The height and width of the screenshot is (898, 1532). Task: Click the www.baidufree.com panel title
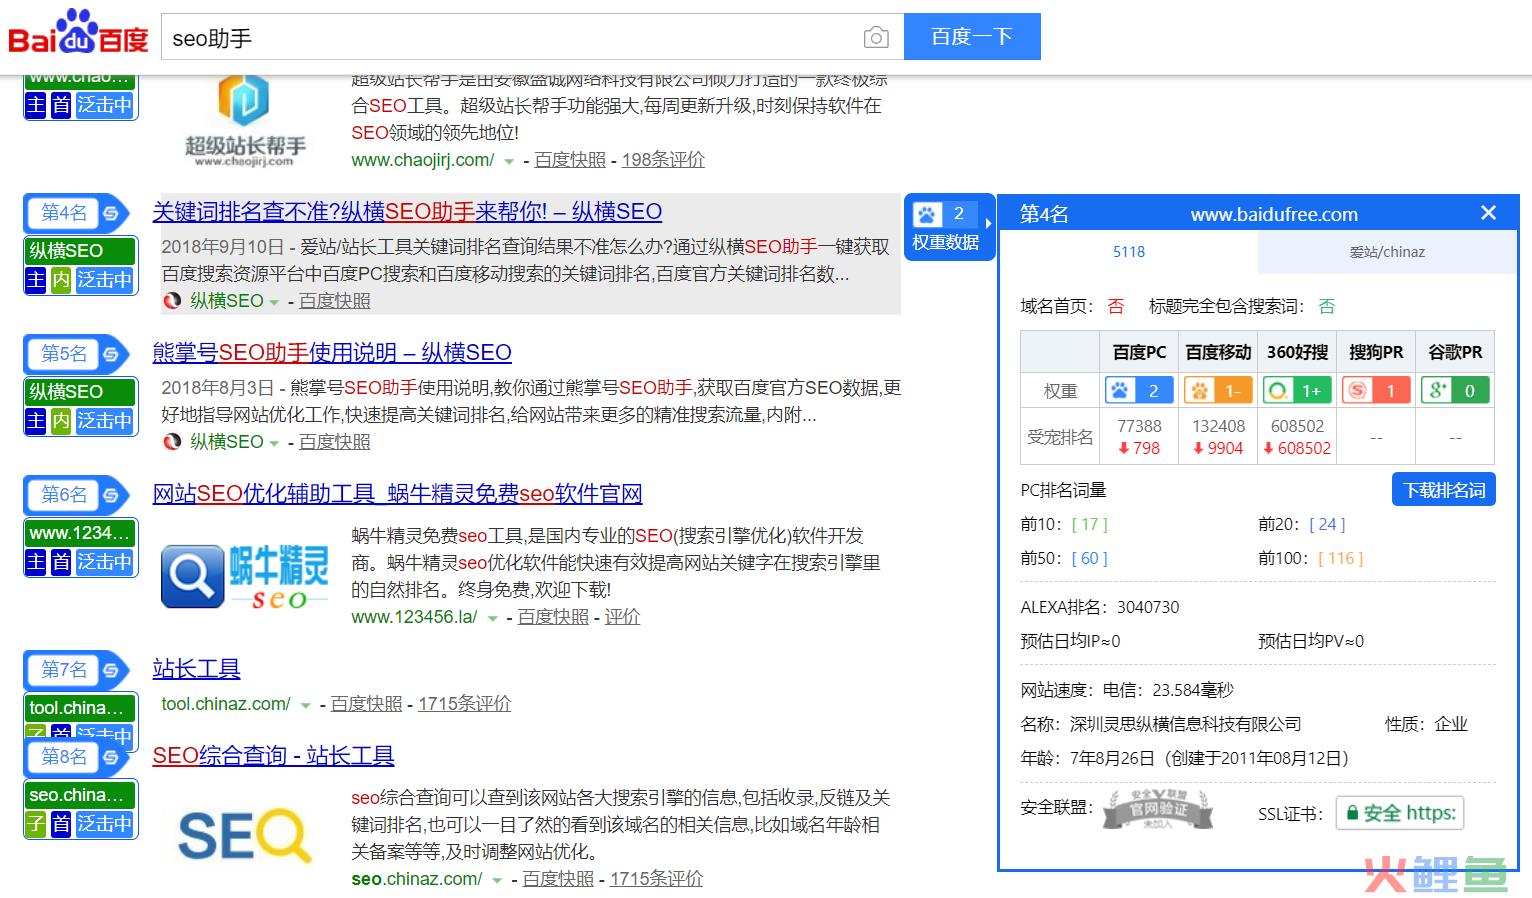point(1274,214)
